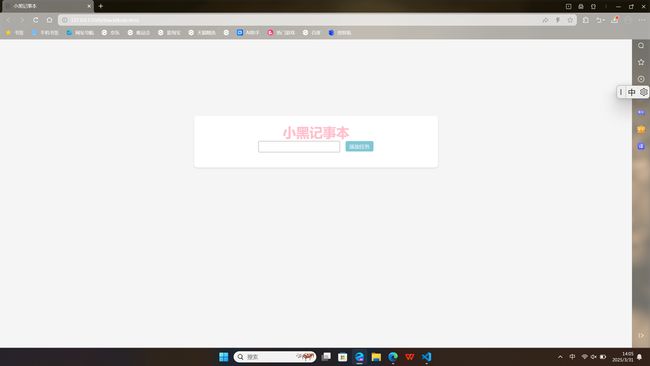This screenshot has width=650, height=366.
Task: Collapse the browser sidebar with the bottom arrow
Action: click(641, 335)
